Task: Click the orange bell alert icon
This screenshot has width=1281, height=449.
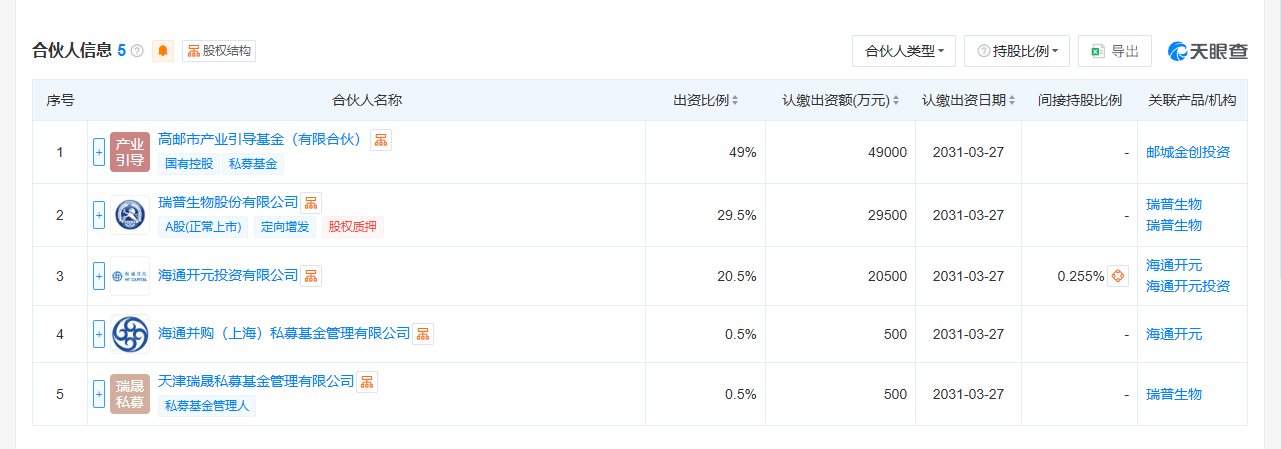Action: coord(163,51)
